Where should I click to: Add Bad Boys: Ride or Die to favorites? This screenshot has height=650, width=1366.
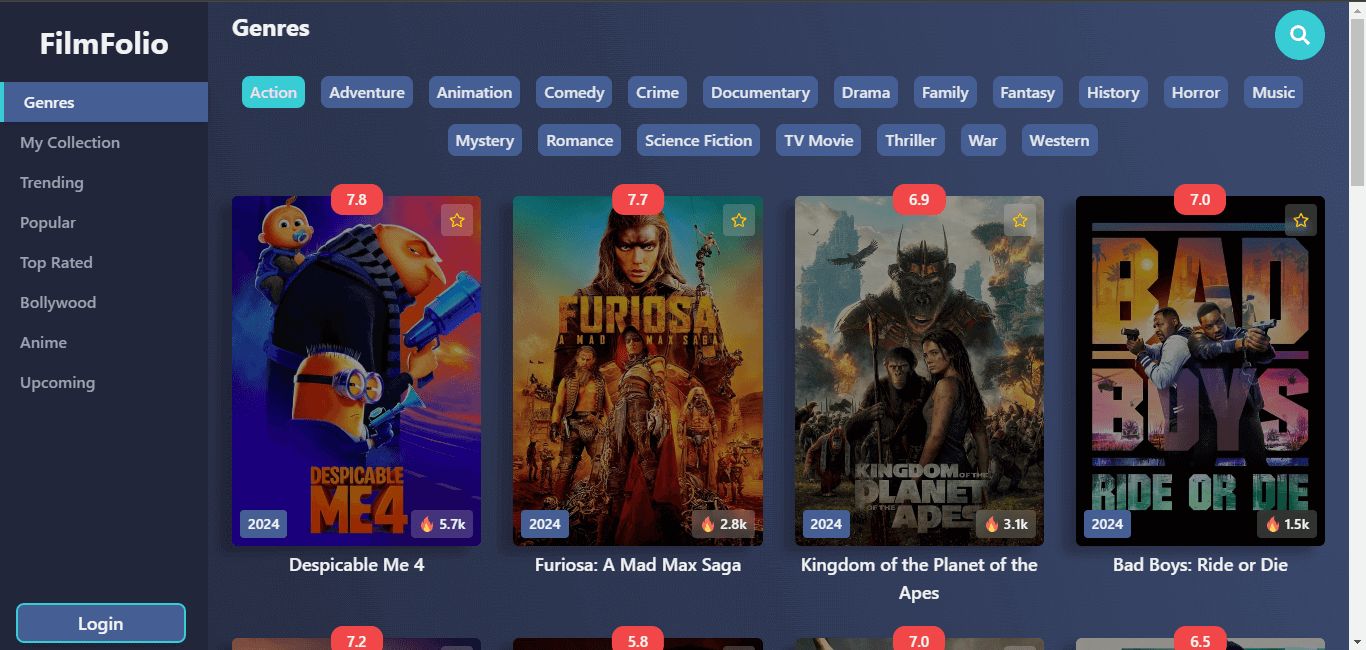click(1301, 220)
